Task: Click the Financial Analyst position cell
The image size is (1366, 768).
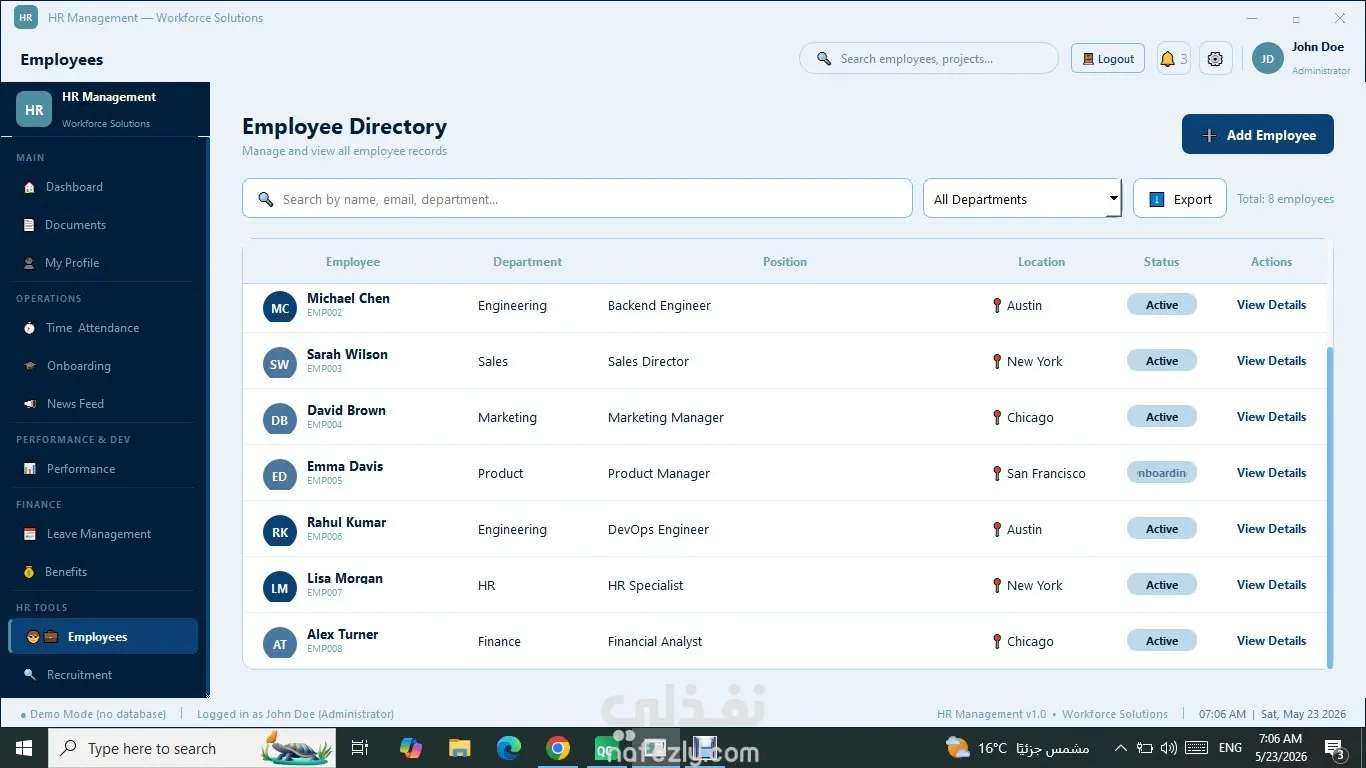Action: click(x=655, y=642)
